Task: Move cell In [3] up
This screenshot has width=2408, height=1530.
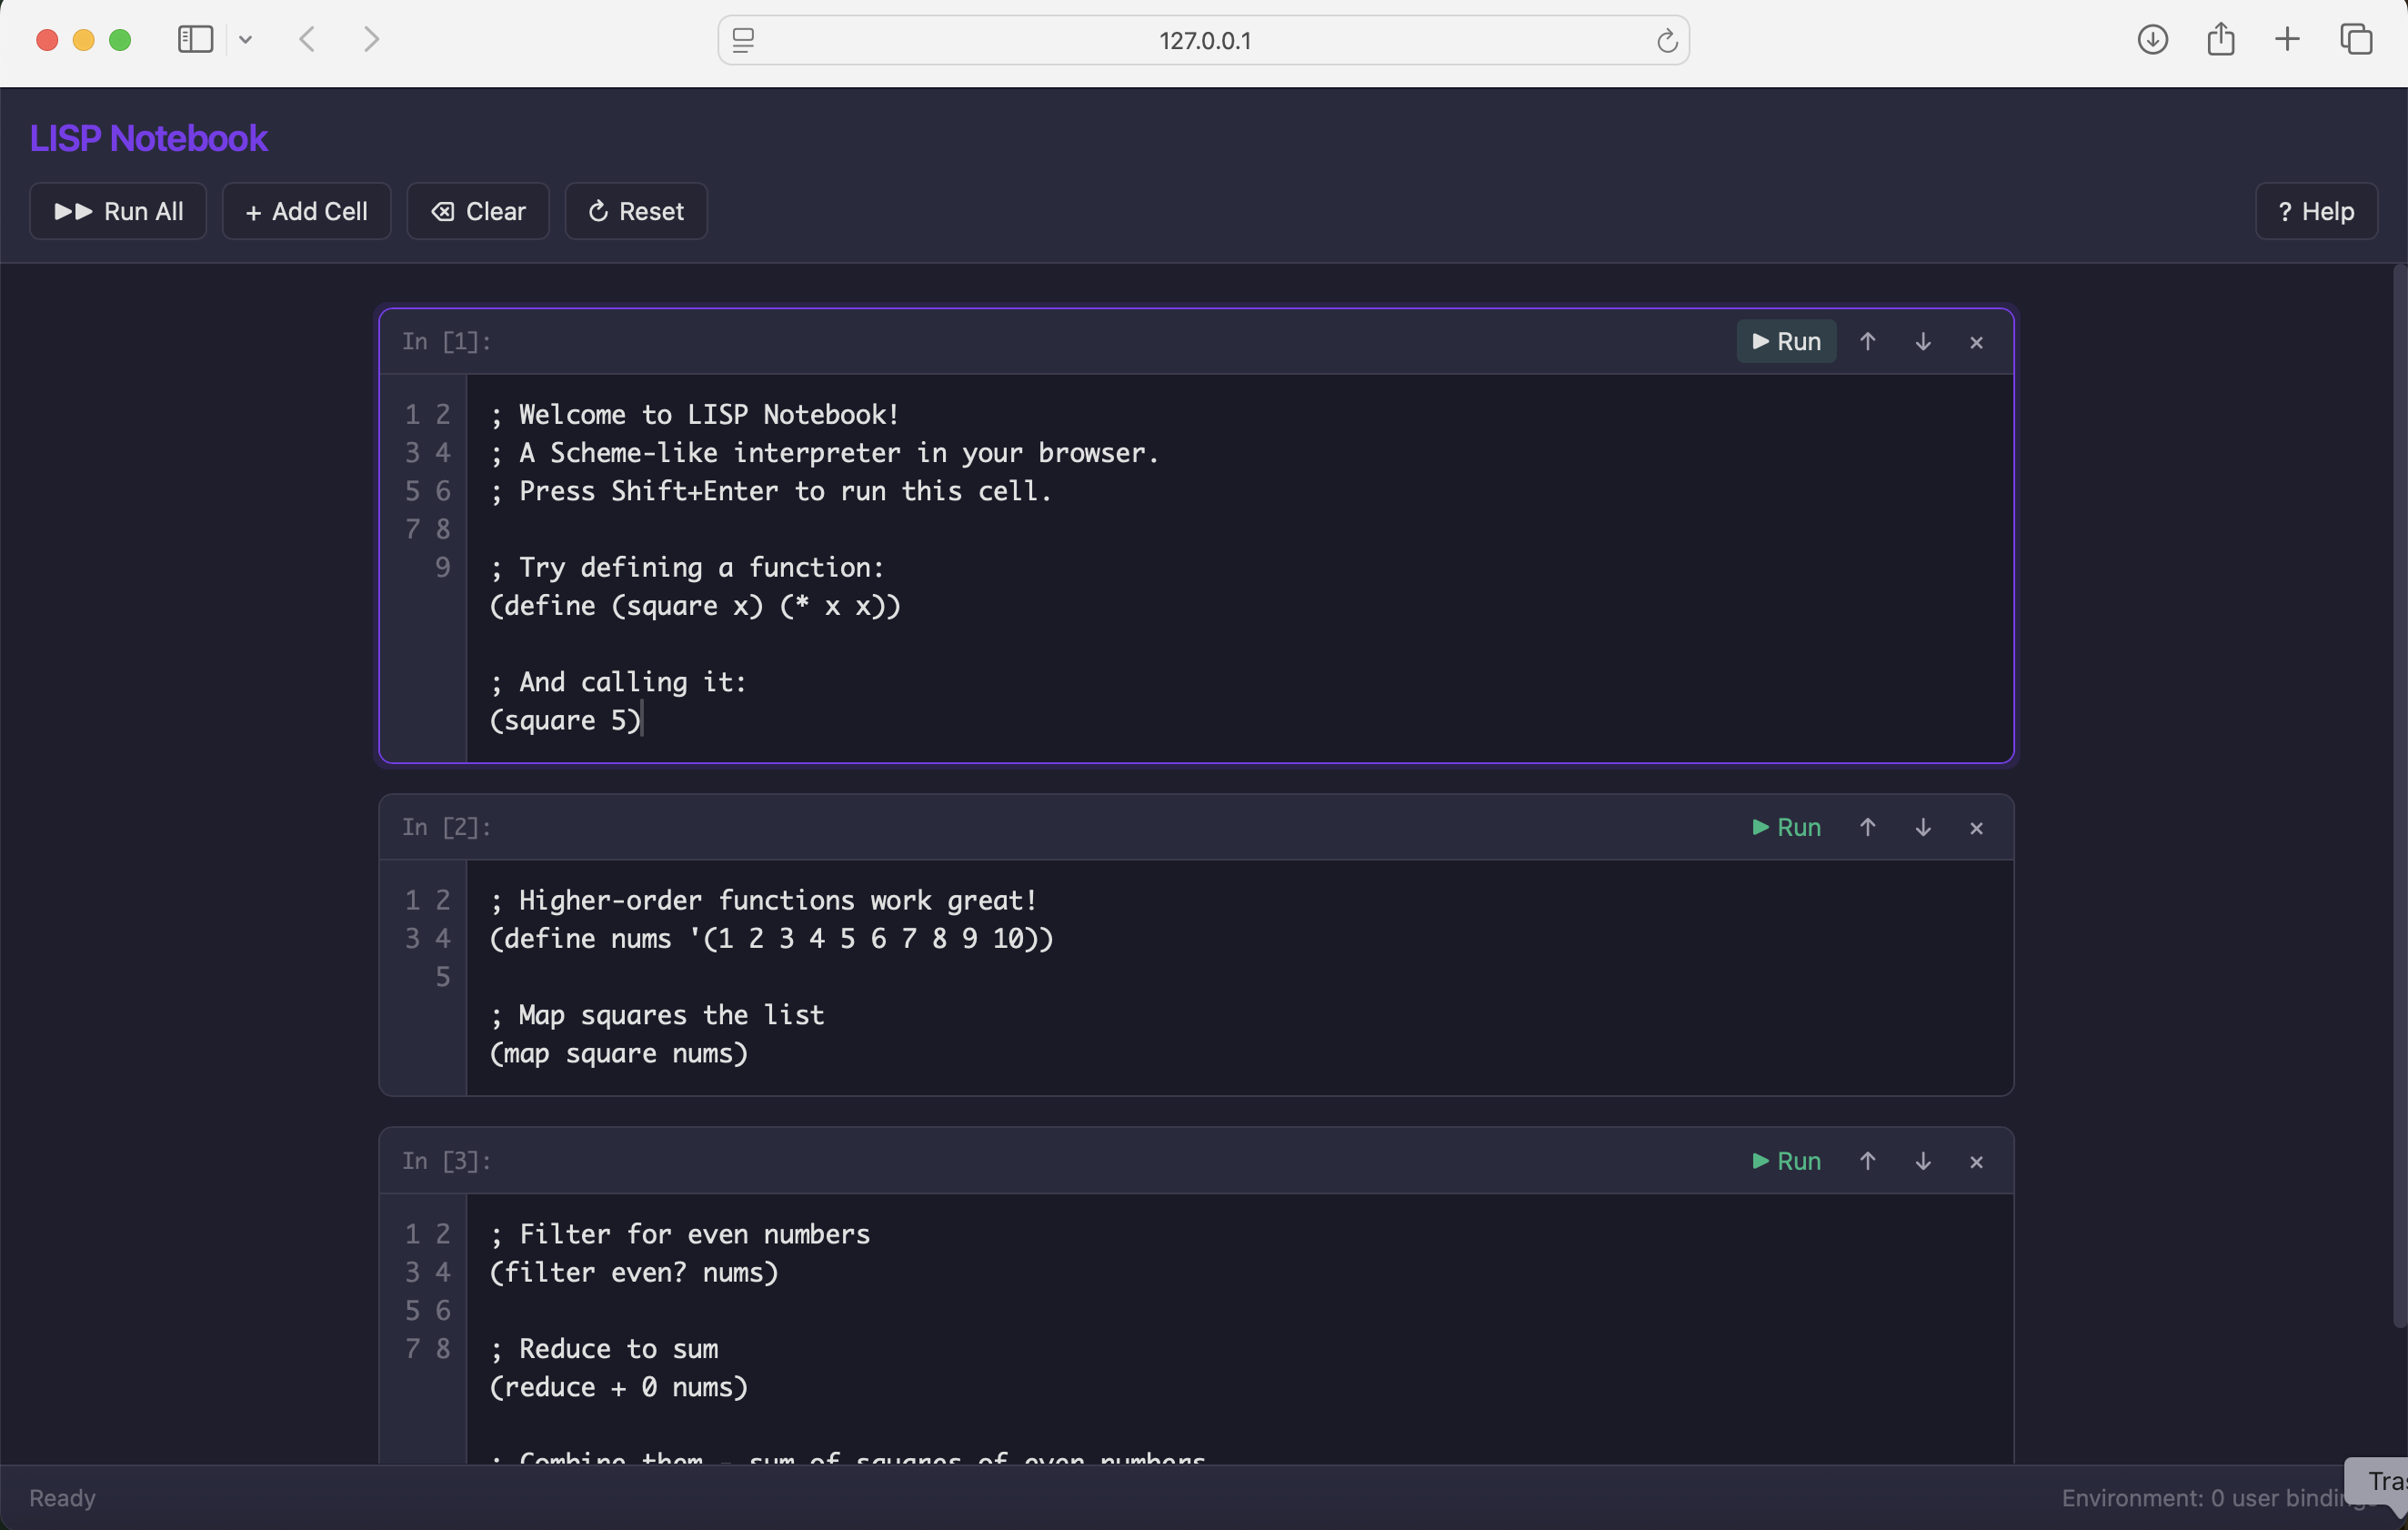Action: tap(1867, 1161)
